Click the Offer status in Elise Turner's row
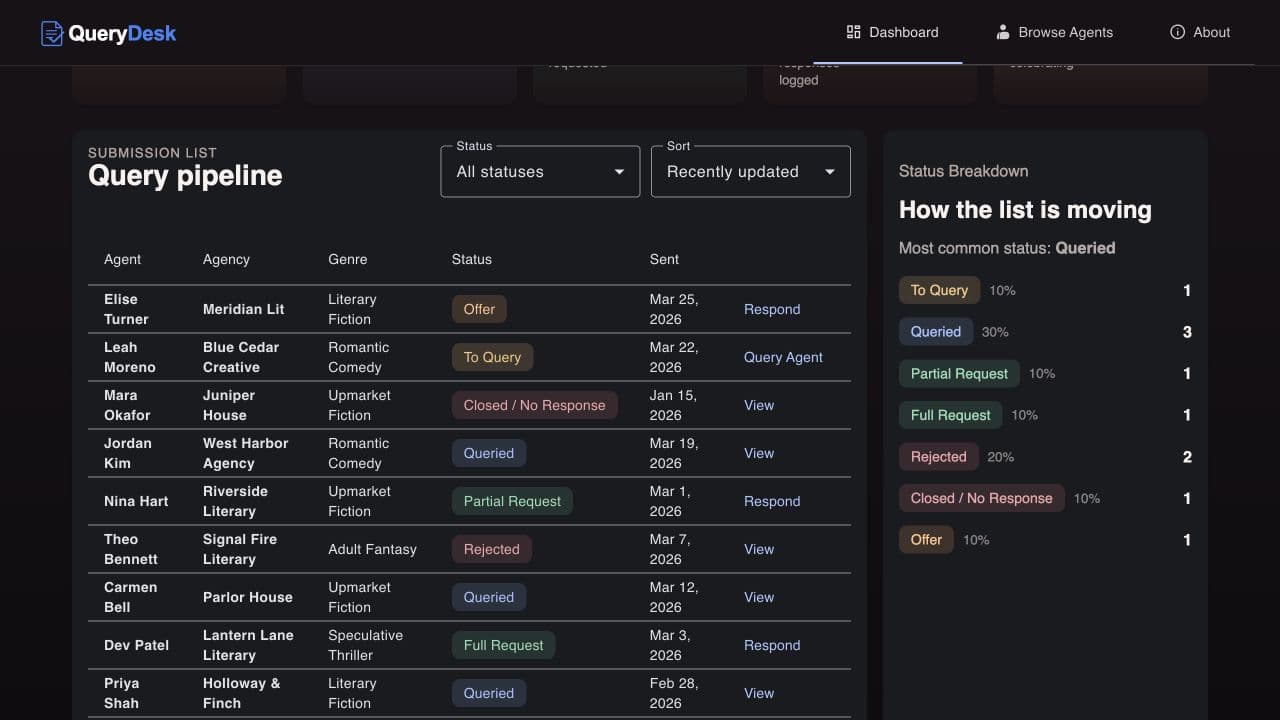Screen dimensions: 1280x720 point(479,309)
